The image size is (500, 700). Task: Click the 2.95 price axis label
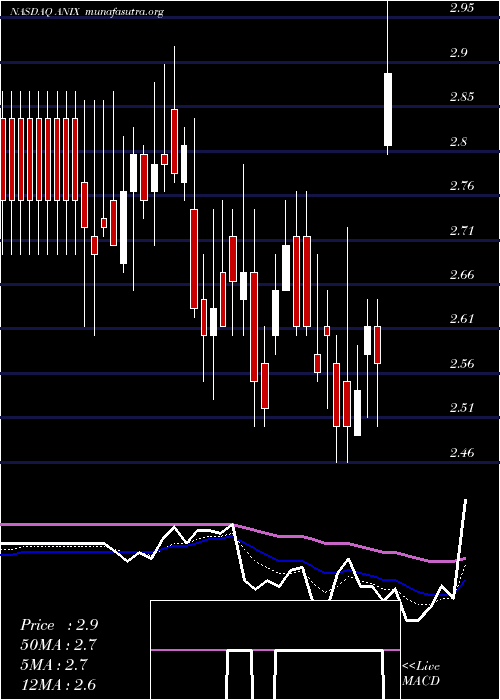(x=462, y=8)
